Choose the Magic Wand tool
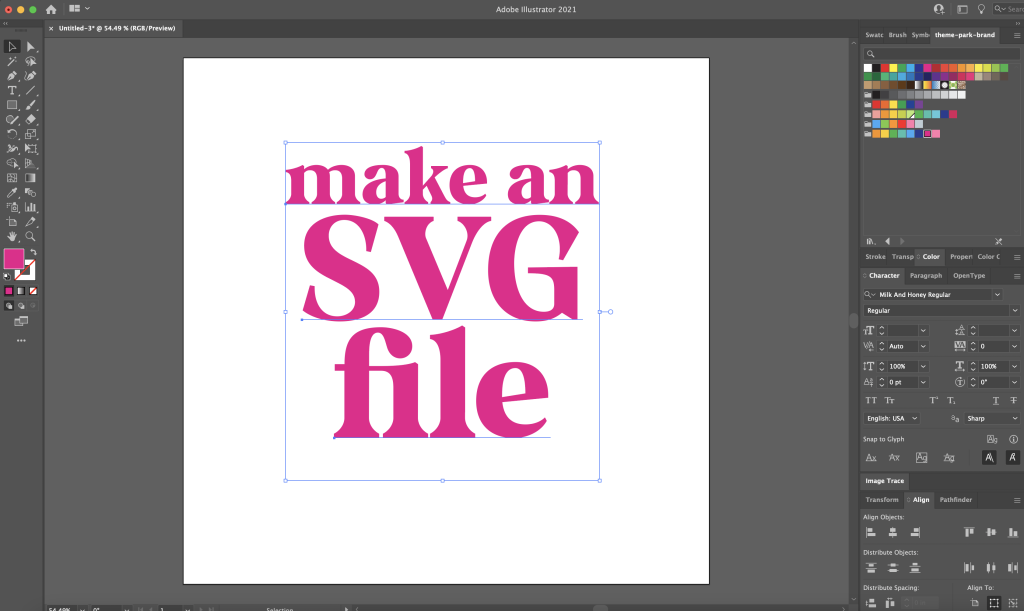1024x611 pixels. 12,61
